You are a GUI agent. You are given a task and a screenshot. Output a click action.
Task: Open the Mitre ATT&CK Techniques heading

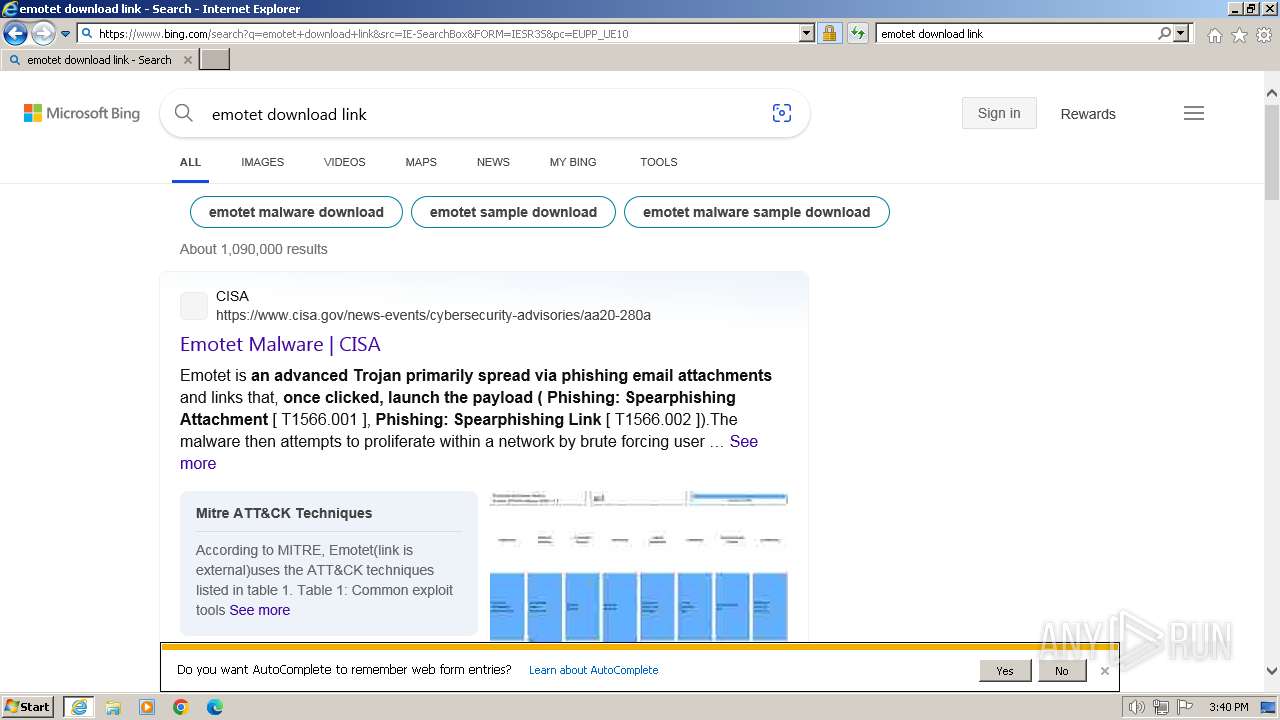(x=284, y=513)
